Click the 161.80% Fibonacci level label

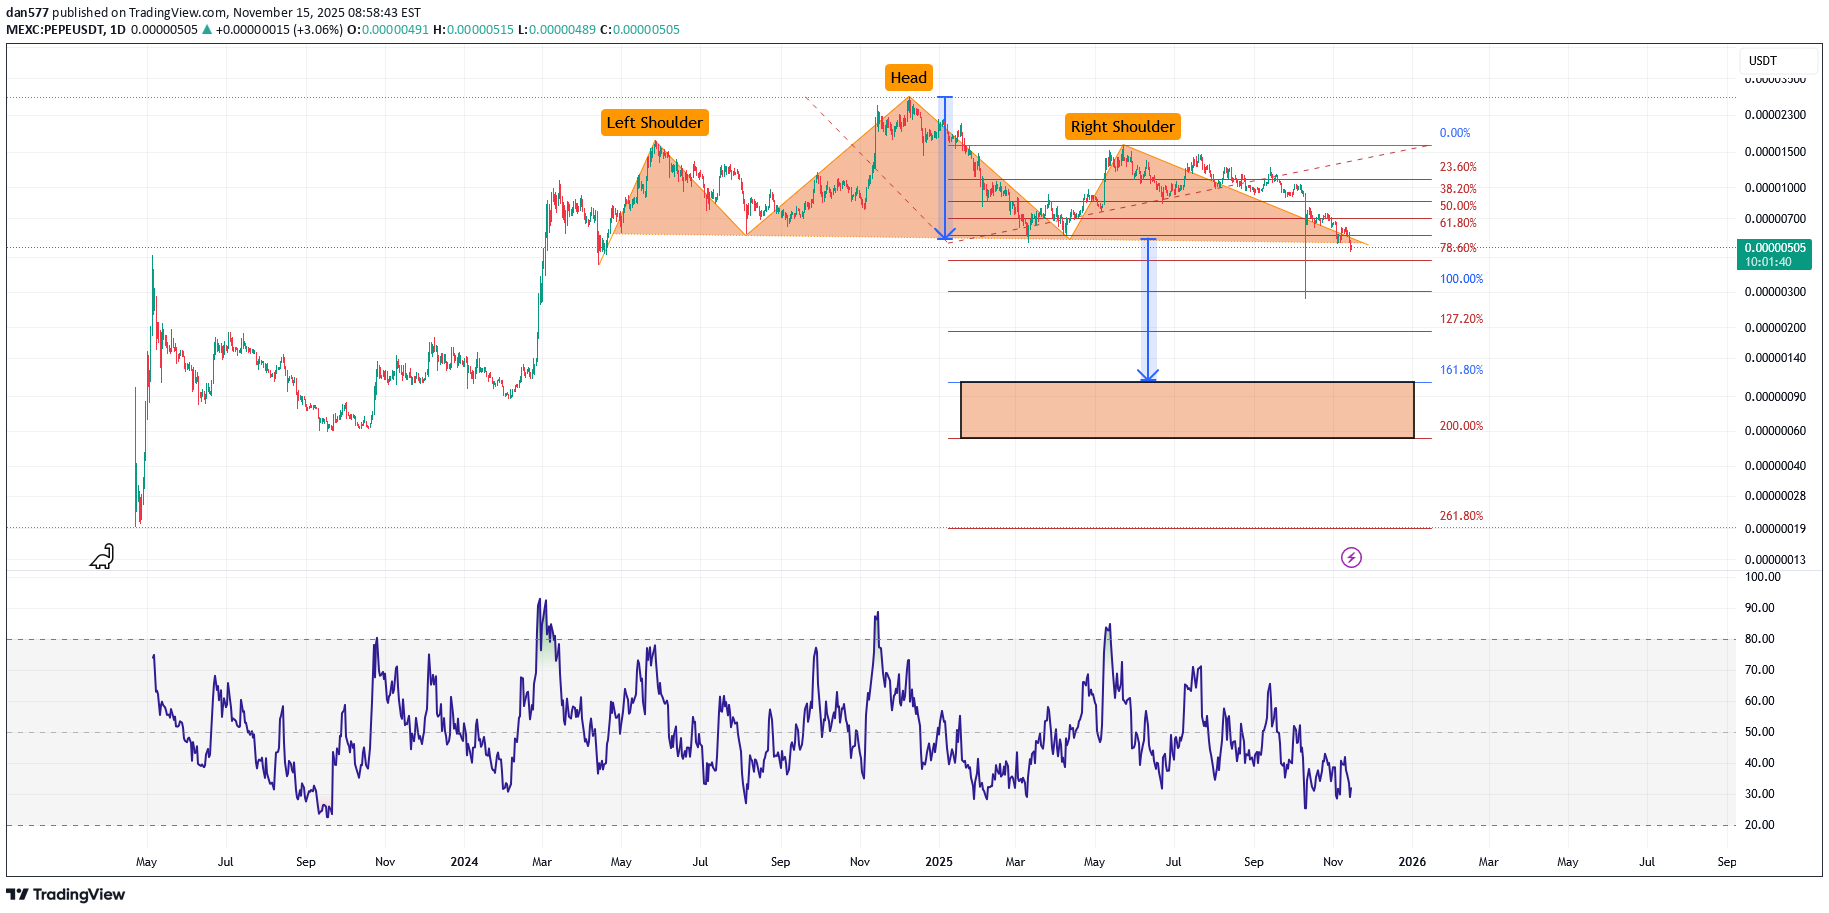coord(1461,370)
